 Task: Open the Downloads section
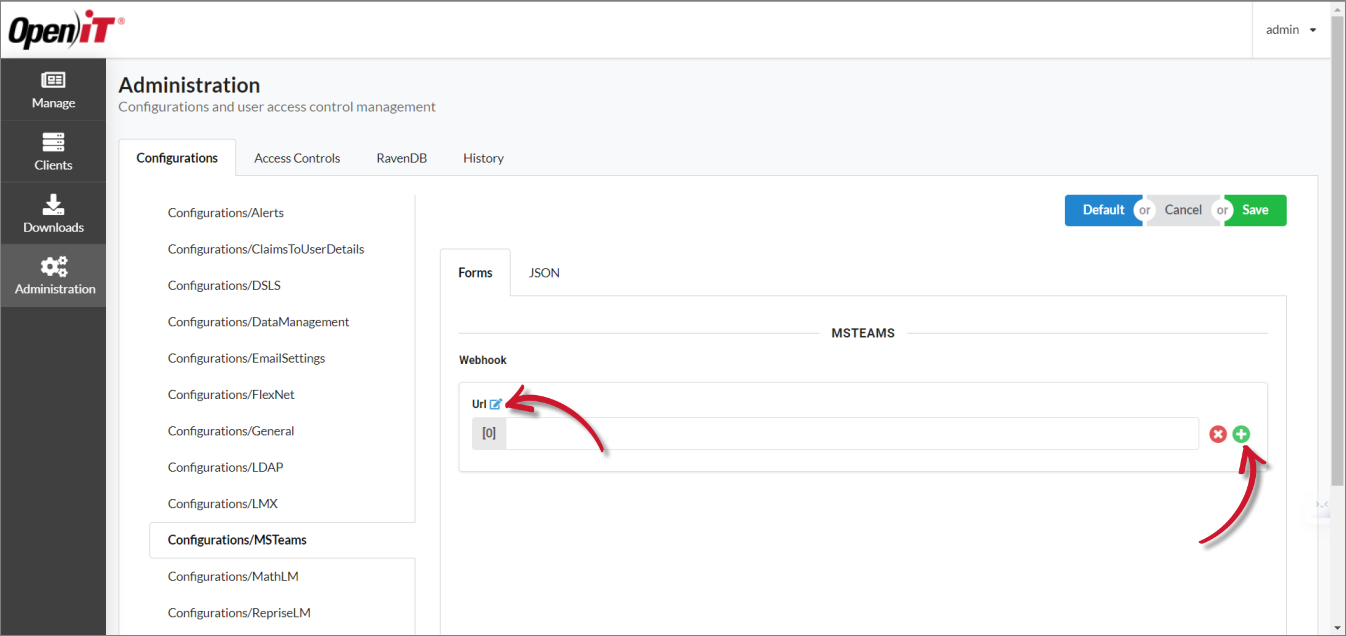pyautogui.click(x=52, y=213)
